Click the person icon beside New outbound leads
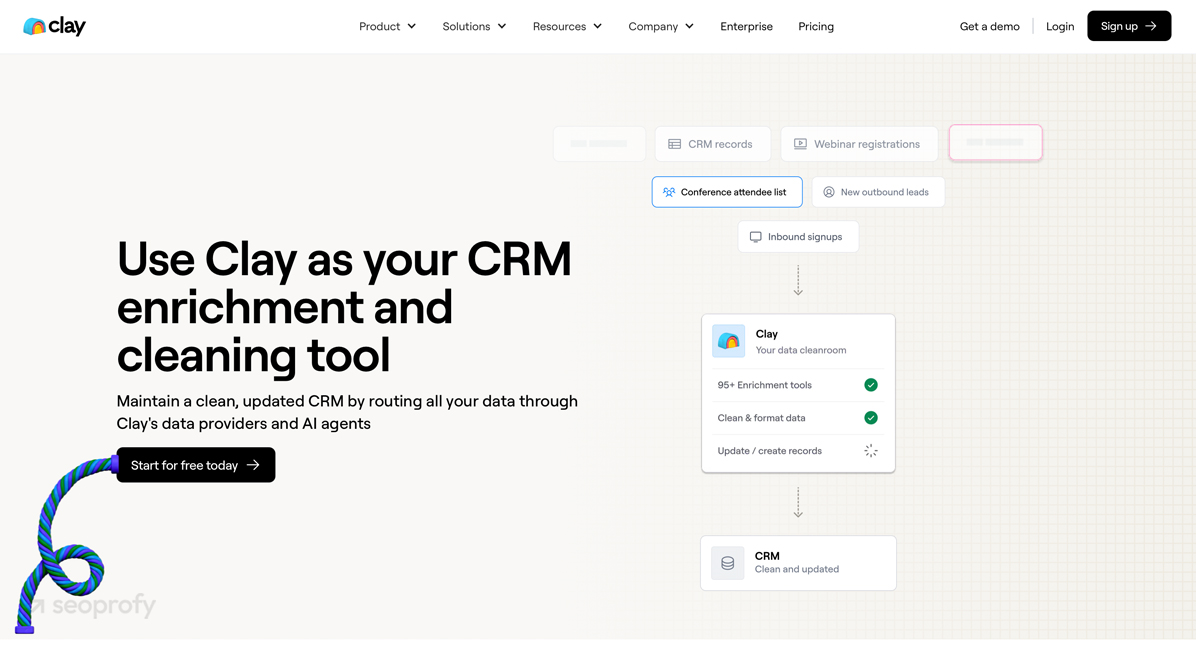 click(828, 192)
